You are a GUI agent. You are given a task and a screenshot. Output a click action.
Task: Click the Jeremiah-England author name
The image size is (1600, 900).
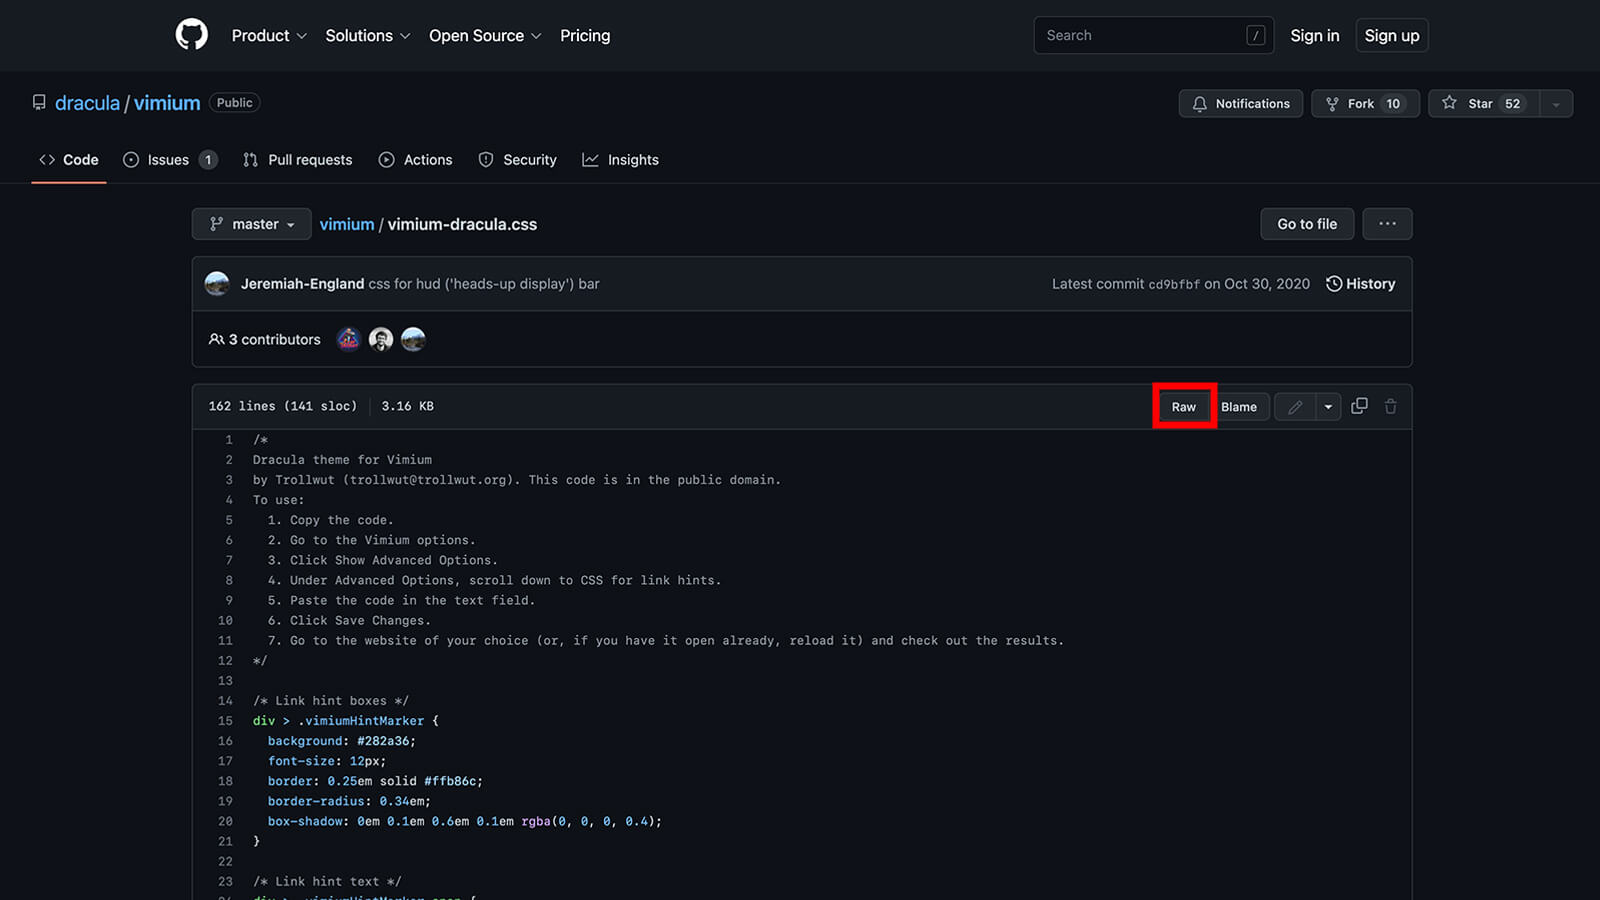point(302,284)
